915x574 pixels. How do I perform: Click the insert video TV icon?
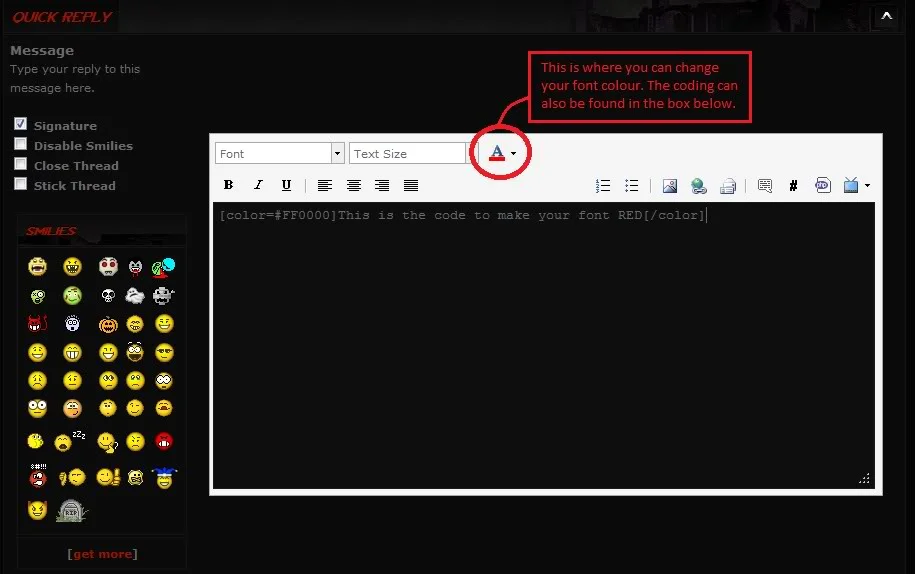click(x=851, y=186)
